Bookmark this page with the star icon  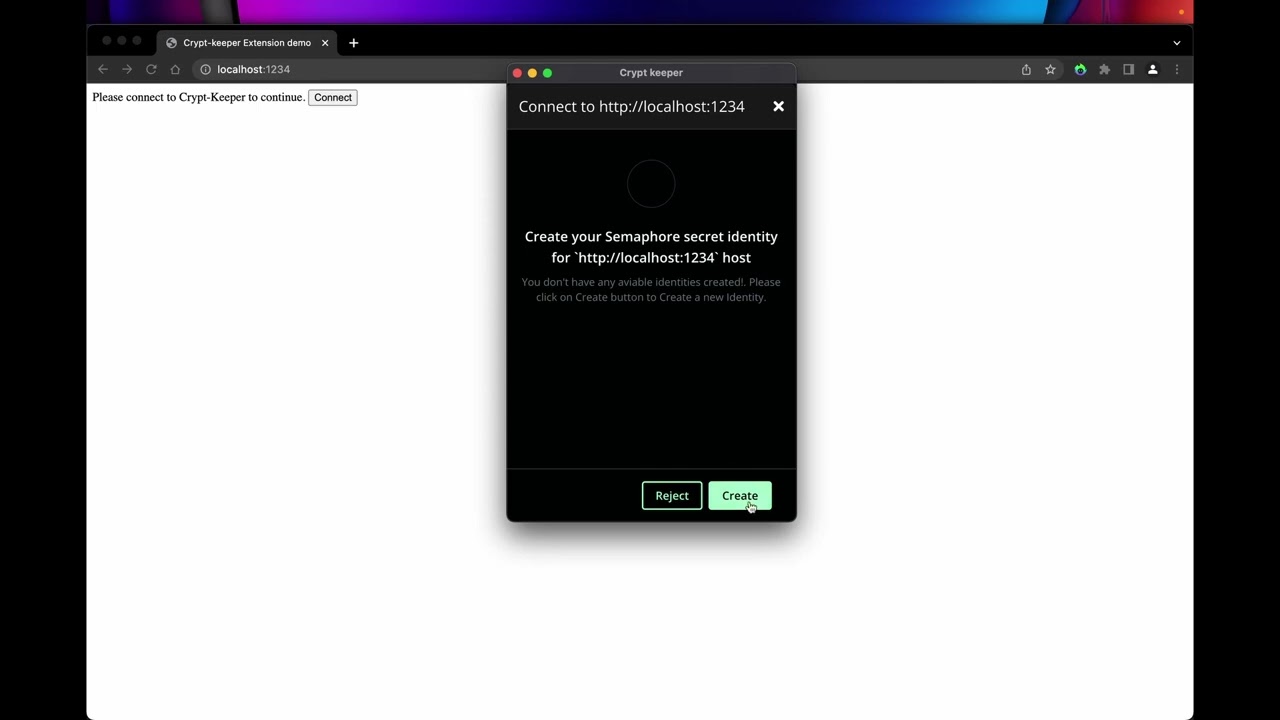point(1050,69)
